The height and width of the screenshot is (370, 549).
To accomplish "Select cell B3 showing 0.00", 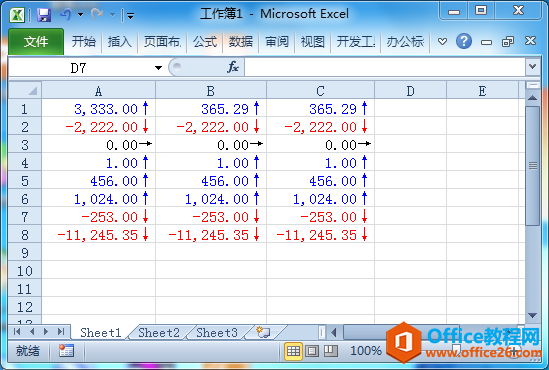I will pos(211,145).
